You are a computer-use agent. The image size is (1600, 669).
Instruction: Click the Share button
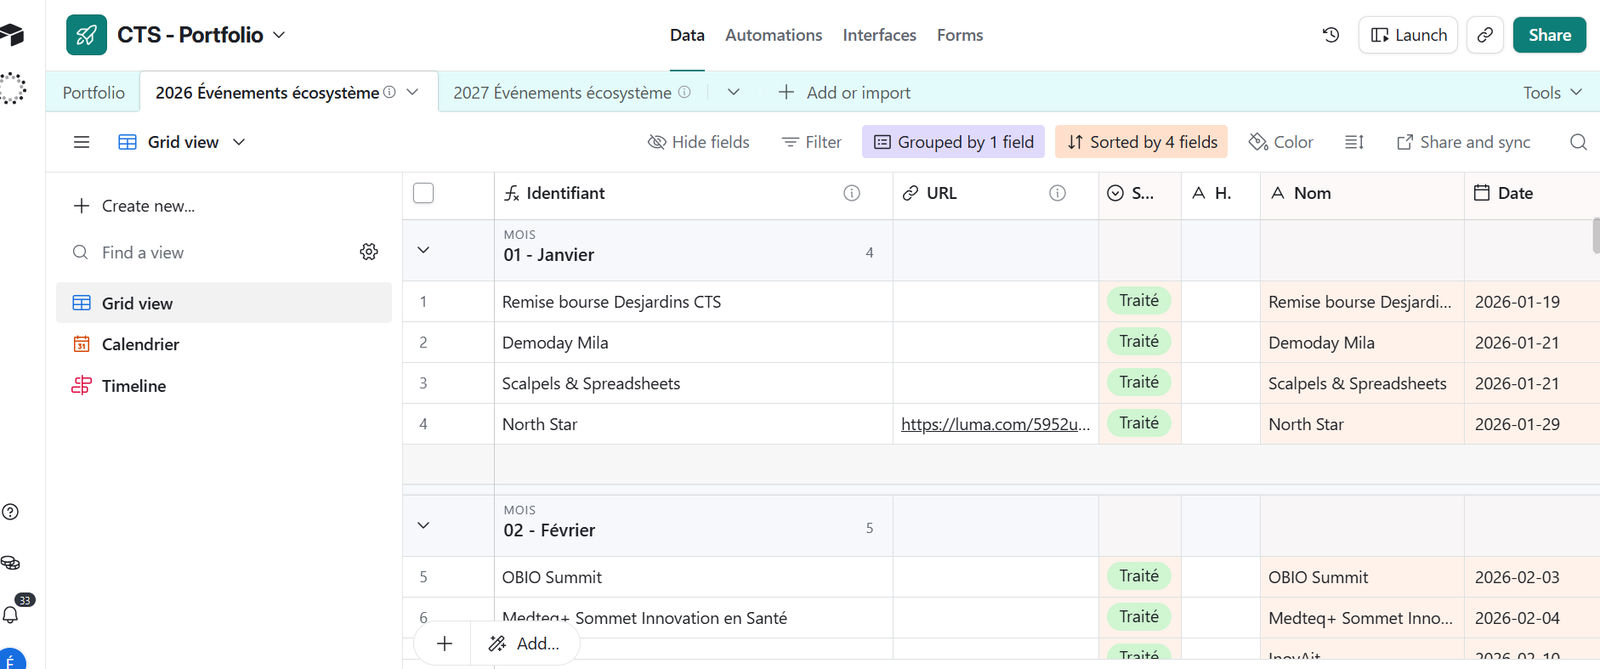point(1549,35)
